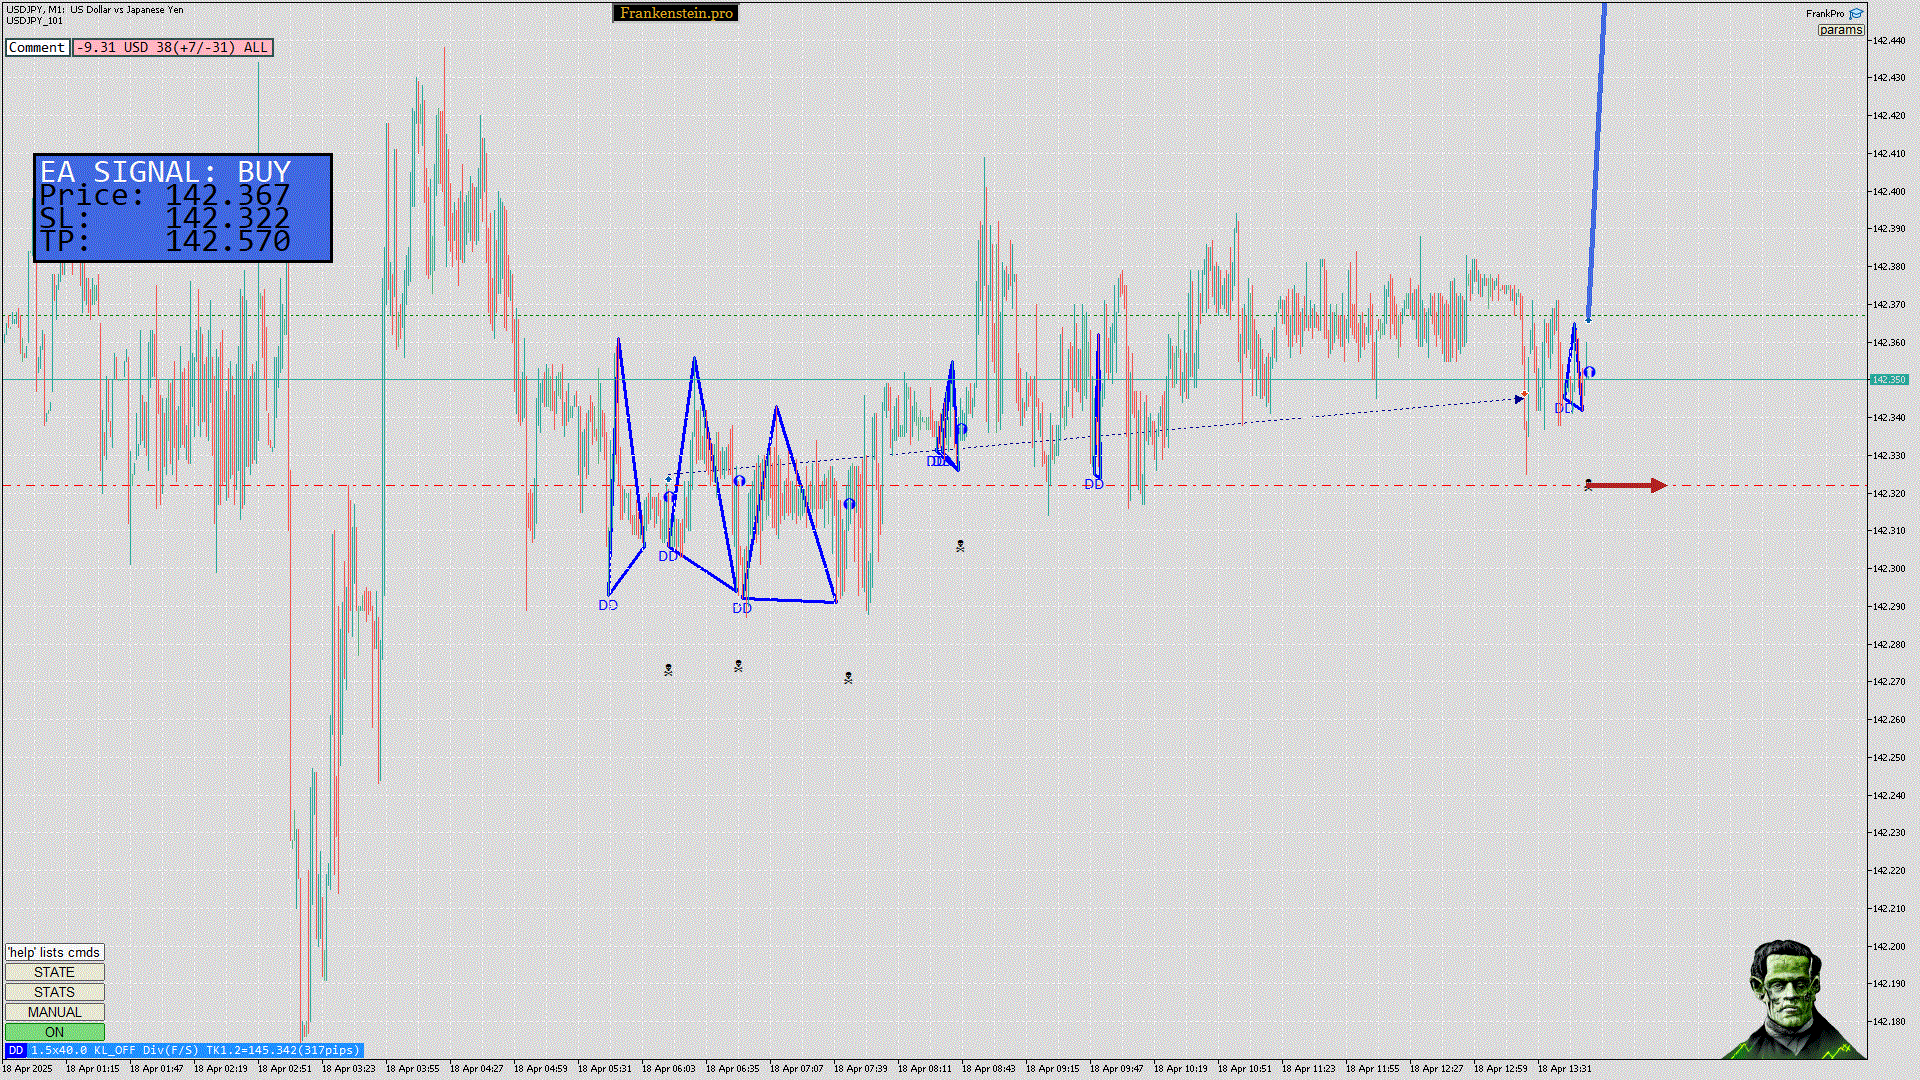Click the red stop-loss arrow
The image size is (1920, 1080).
click(x=1628, y=486)
